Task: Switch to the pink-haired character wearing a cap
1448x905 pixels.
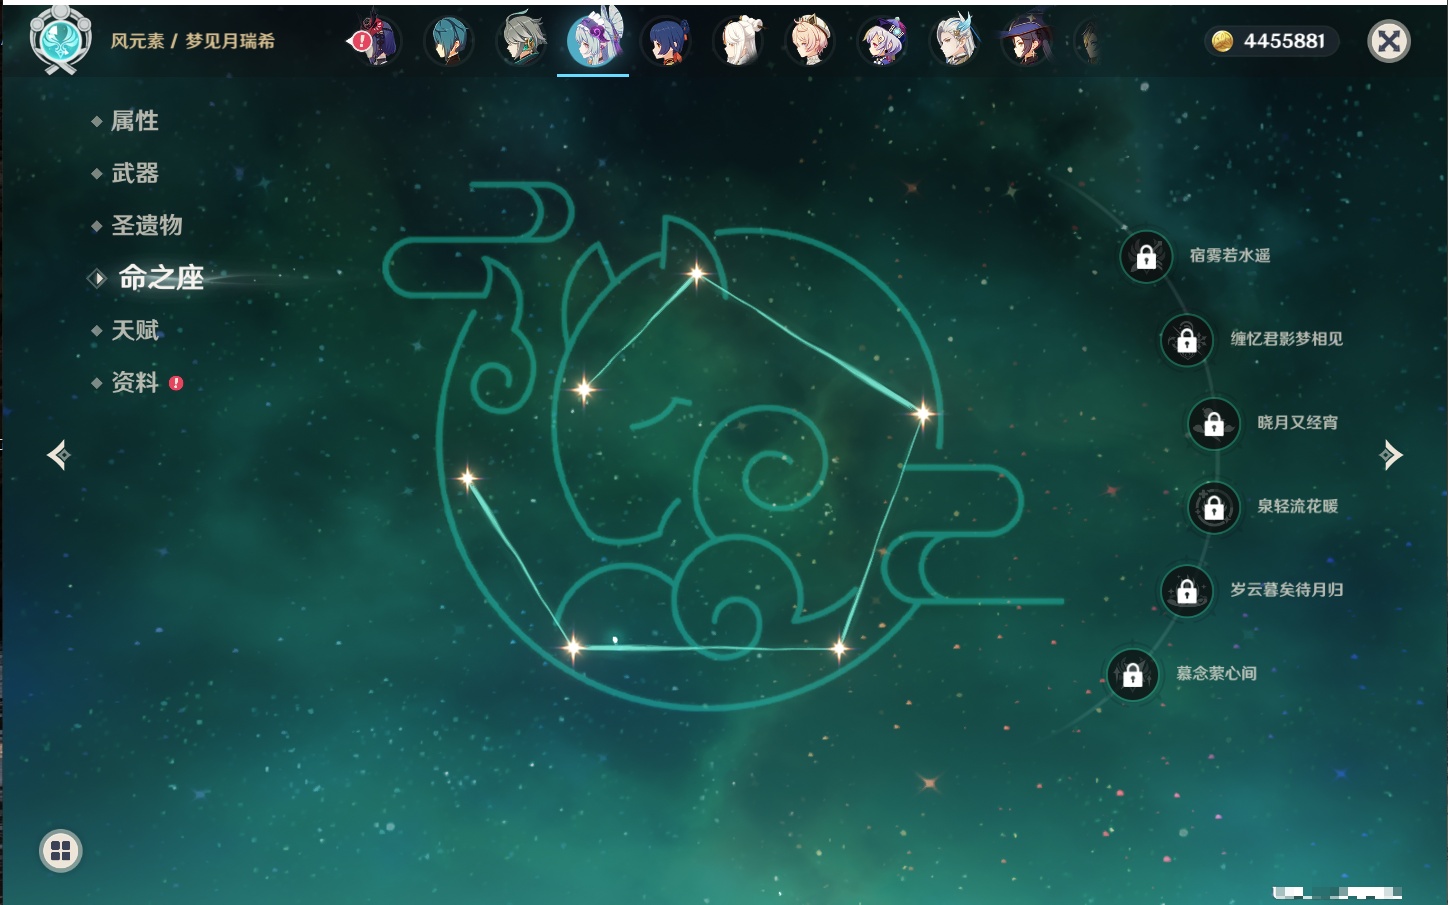Action: 810,41
